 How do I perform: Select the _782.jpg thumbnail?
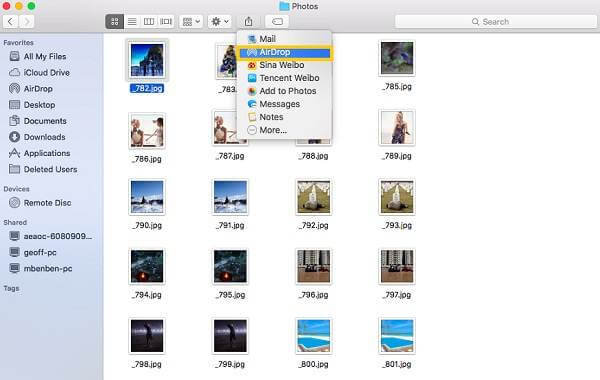[x=147, y=60]
